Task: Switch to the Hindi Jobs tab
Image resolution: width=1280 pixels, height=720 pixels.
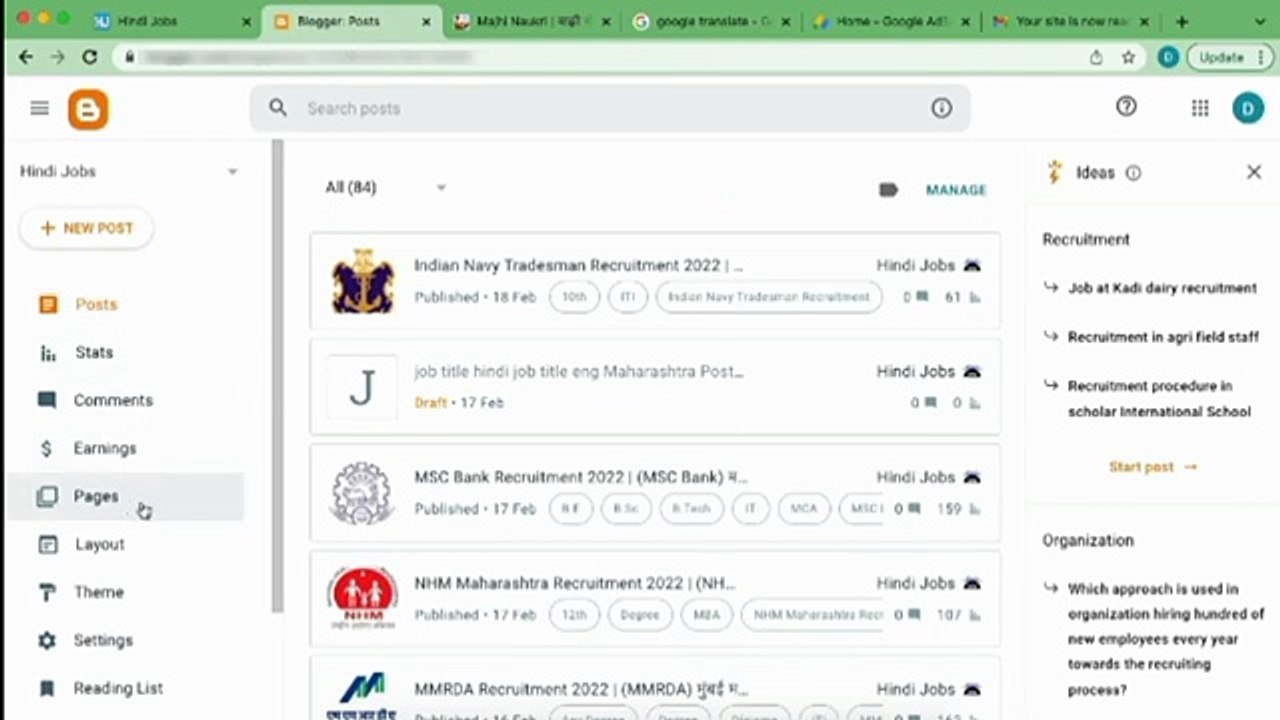Action: [173, 21]
